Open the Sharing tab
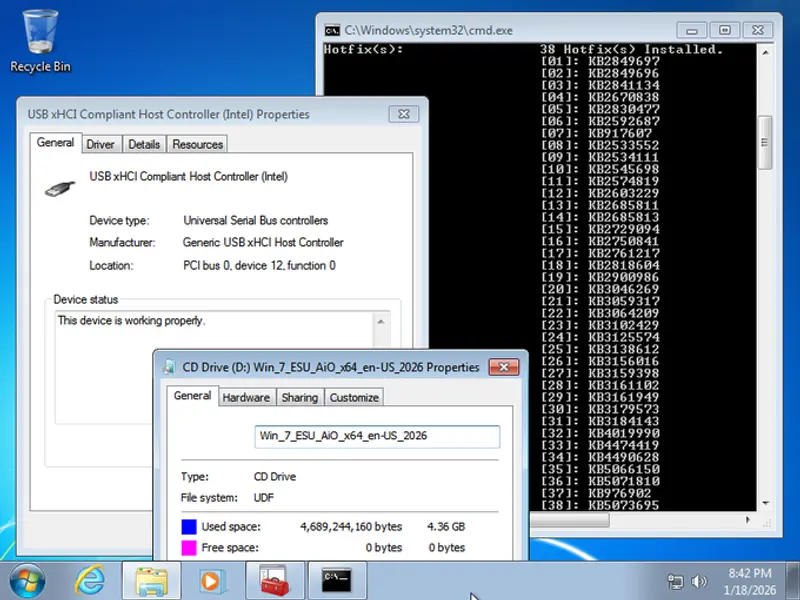Viewport: 800px width, 600px height. 300,397
